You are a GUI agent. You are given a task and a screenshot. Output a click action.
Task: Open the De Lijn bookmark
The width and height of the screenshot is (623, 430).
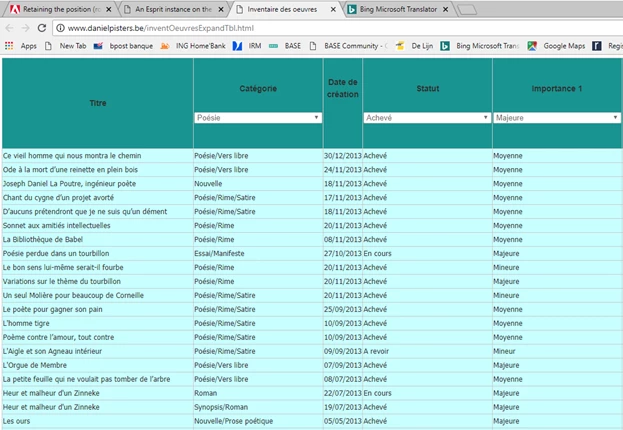click(x=414, y=46)
